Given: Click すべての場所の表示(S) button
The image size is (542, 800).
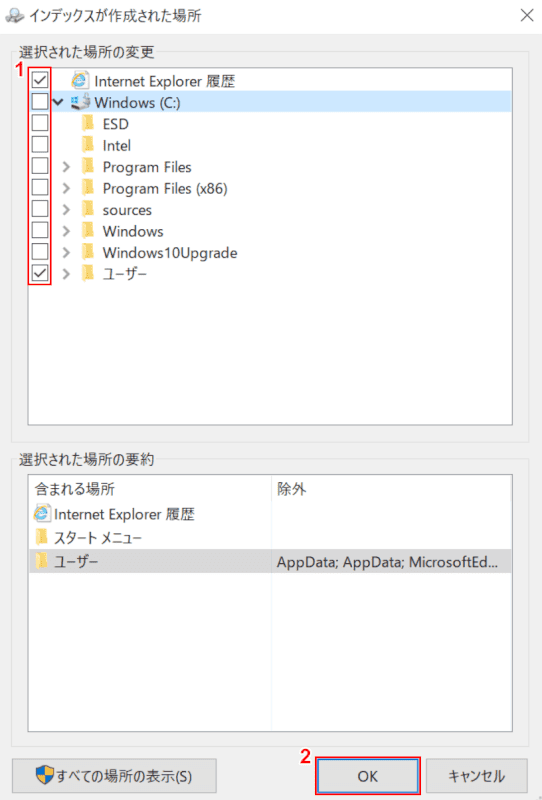Looking at the screenshot, I should (x=114, y=776).
